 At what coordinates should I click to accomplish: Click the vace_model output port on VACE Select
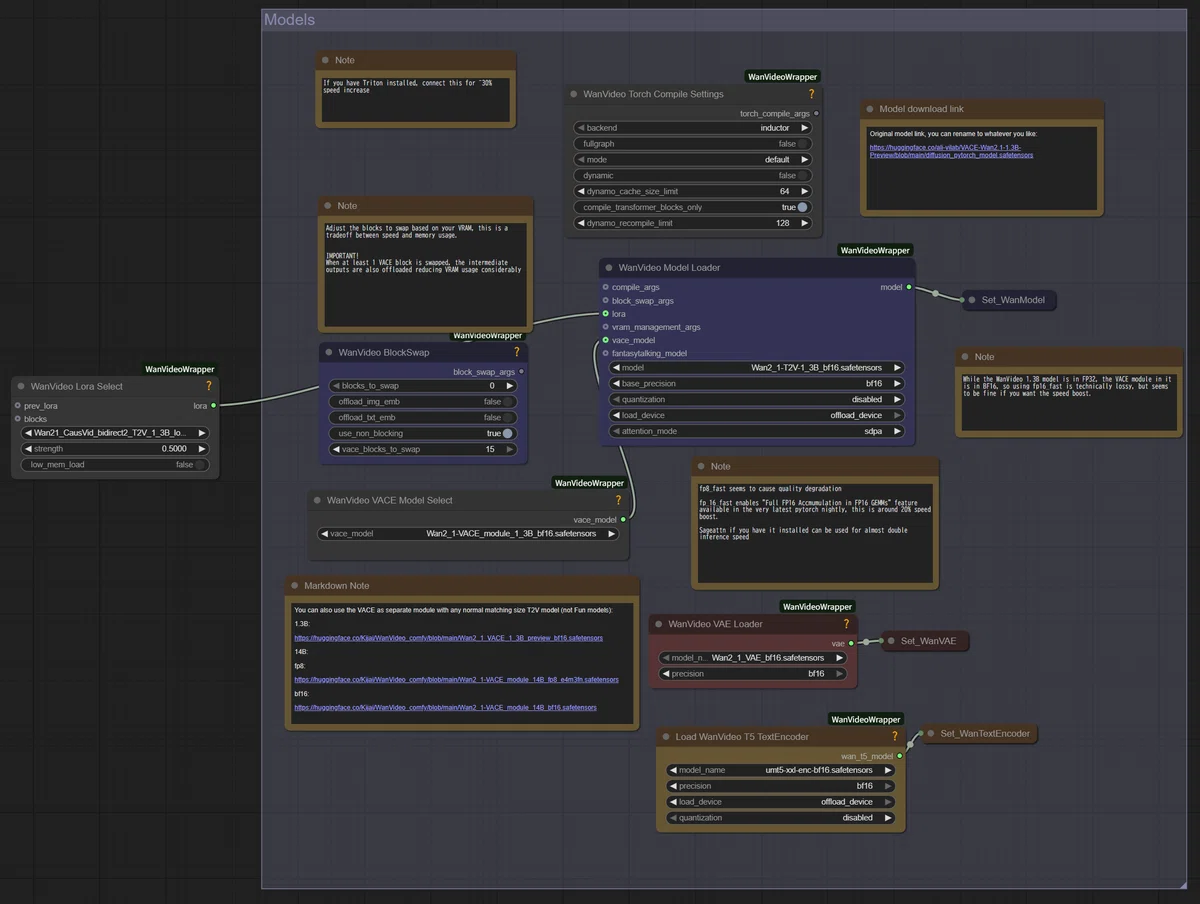[622, 520]
